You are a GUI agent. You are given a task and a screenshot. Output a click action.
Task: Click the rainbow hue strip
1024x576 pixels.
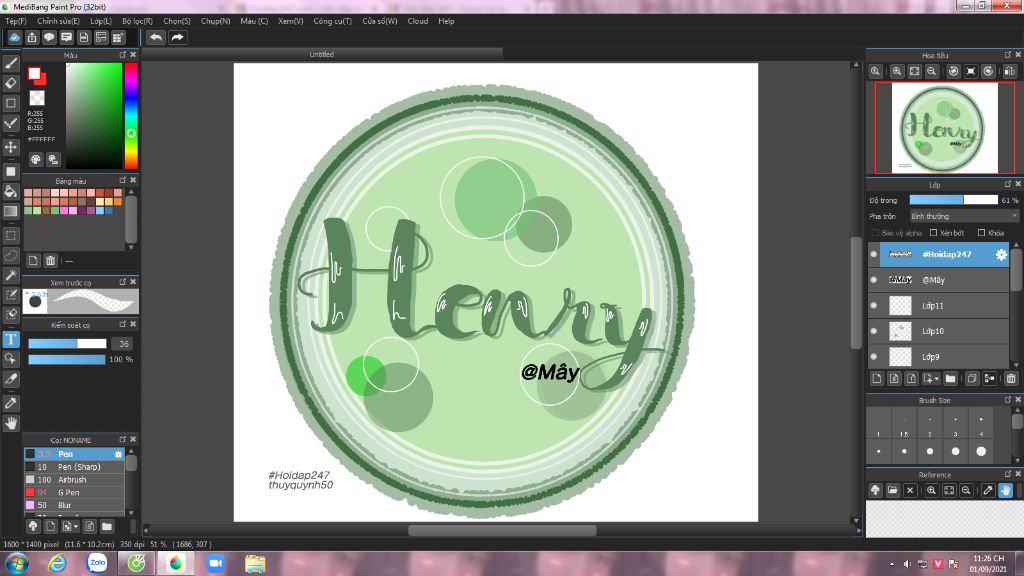(x=131, y=116)
